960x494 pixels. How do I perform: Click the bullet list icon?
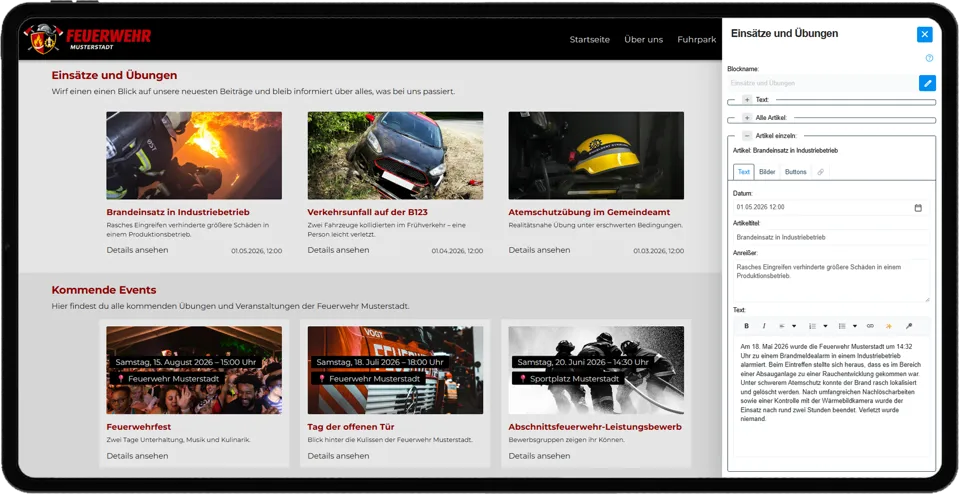pos(842,326)
